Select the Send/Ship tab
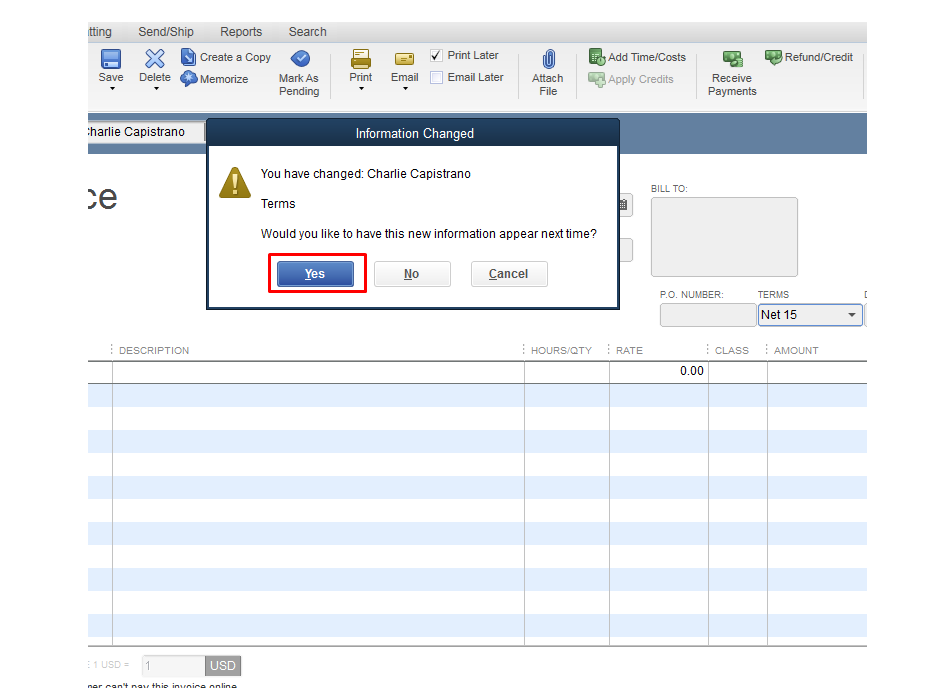 pyautogui.click(x=165, y=31)
